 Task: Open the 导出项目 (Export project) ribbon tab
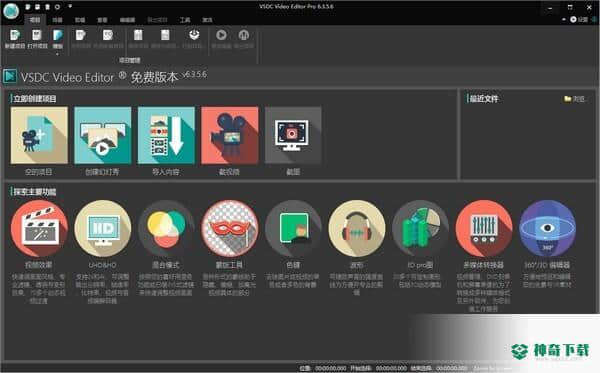coord(157,20)
